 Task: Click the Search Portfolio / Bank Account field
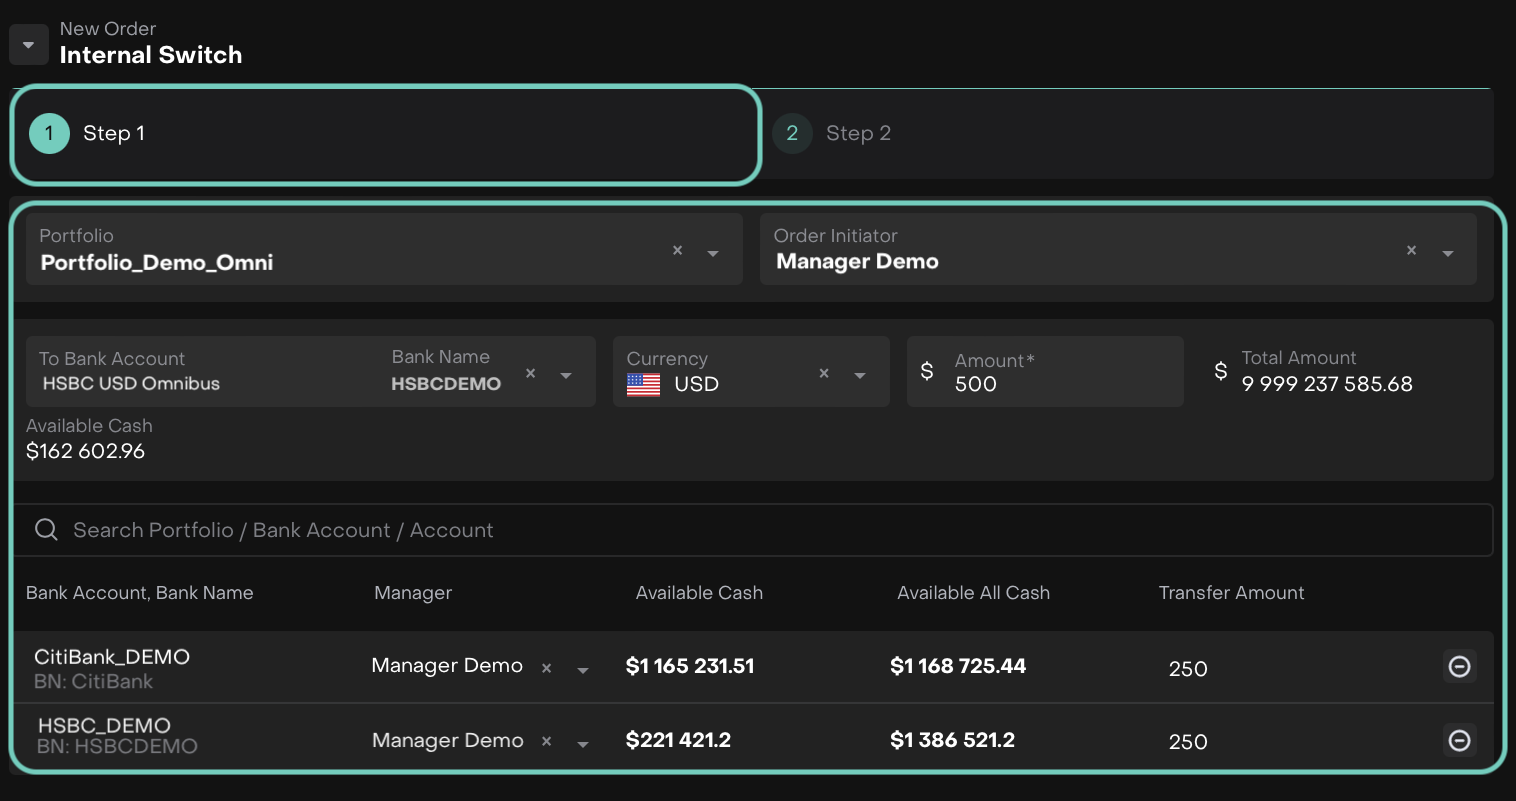(x=760, y=530)
